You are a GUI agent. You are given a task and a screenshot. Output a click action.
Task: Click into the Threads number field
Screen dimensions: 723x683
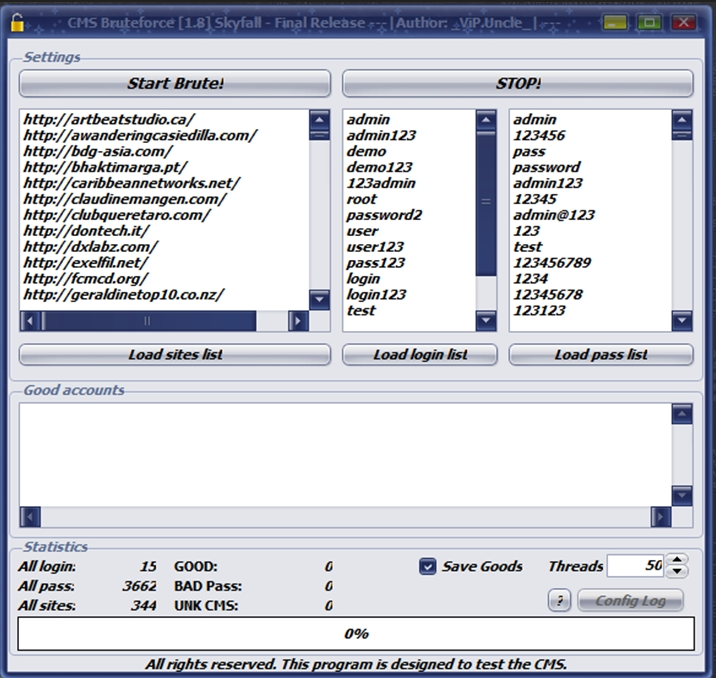(x=634, y=566)
